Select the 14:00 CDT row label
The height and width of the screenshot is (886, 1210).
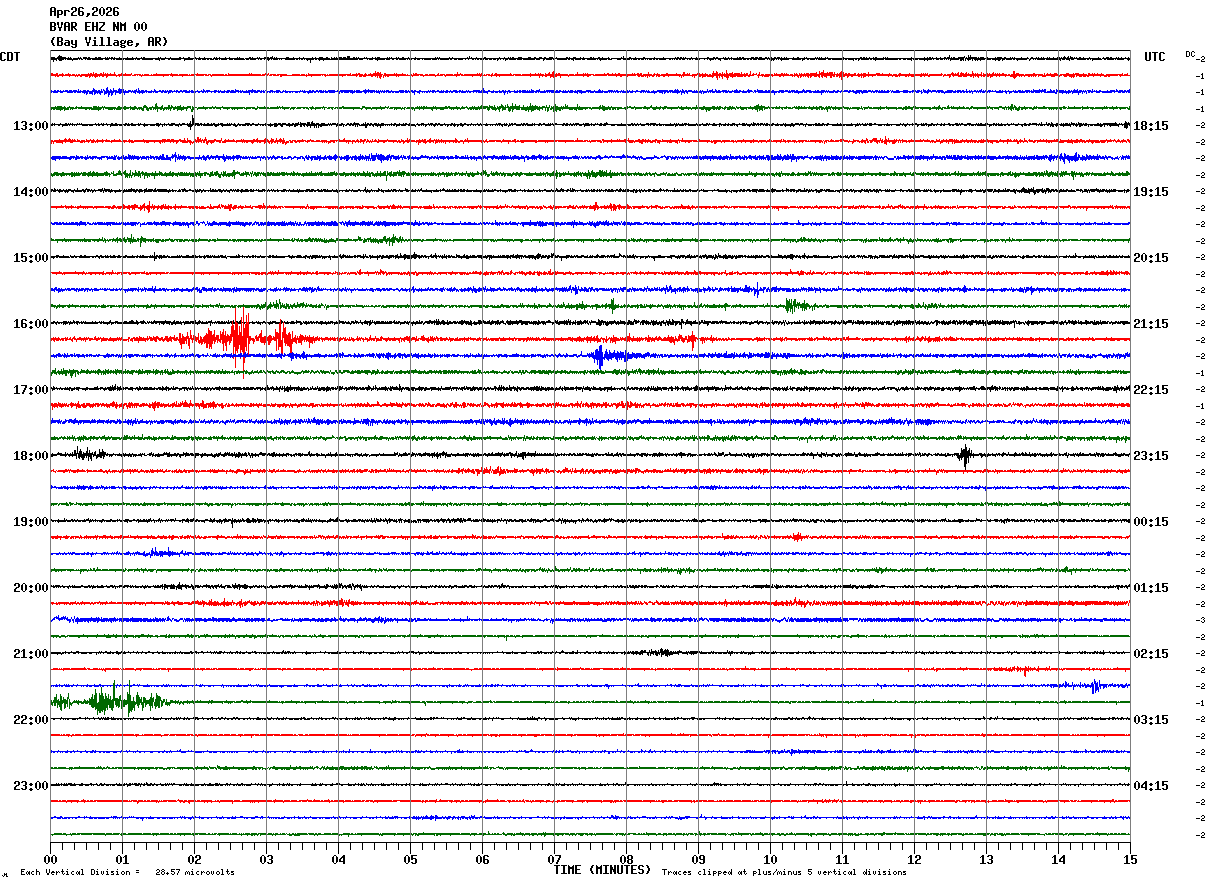point(31,192)
